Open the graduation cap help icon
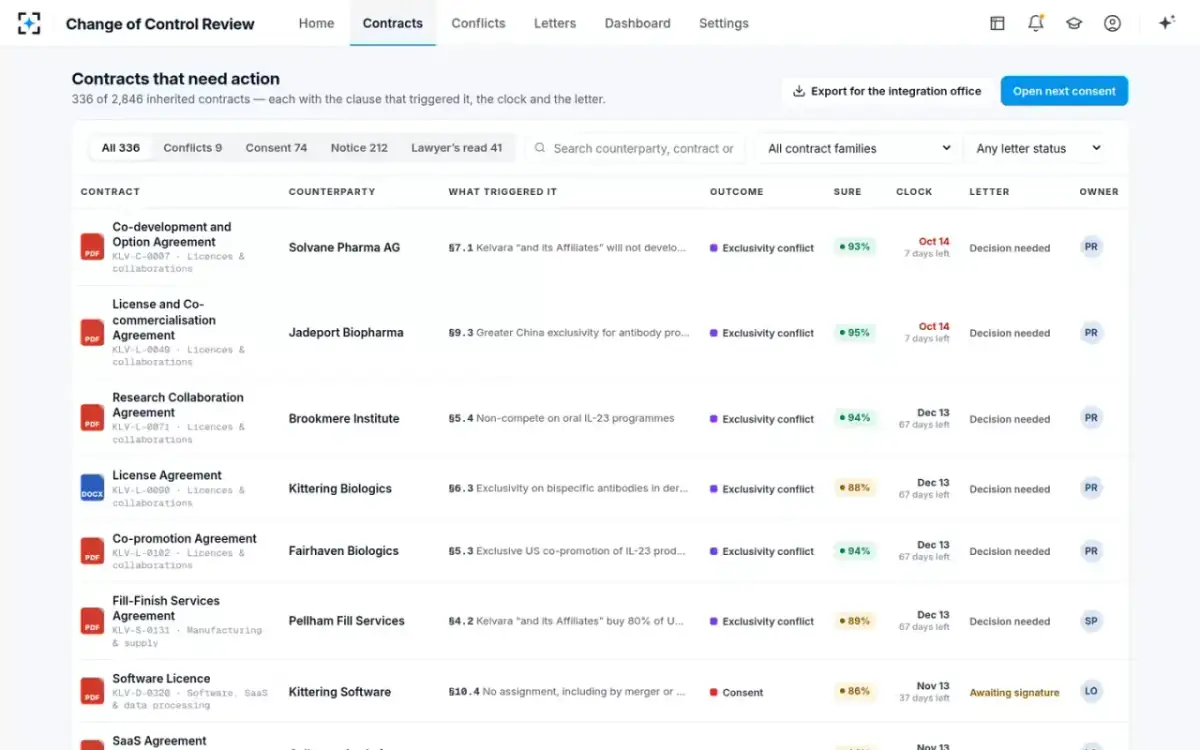Image resolution: width=1200 pixels, height=750 pixels. (x=1074, y=23)
